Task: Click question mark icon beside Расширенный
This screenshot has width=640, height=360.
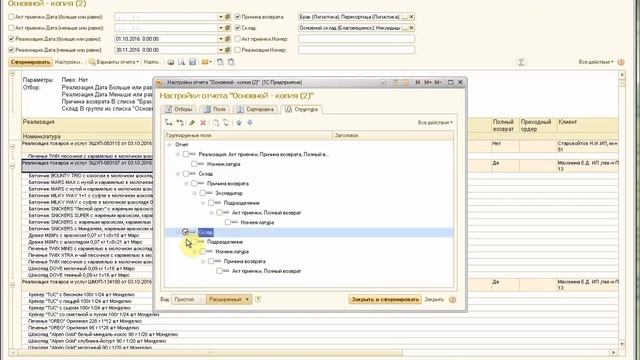Action: pos(258,299)
